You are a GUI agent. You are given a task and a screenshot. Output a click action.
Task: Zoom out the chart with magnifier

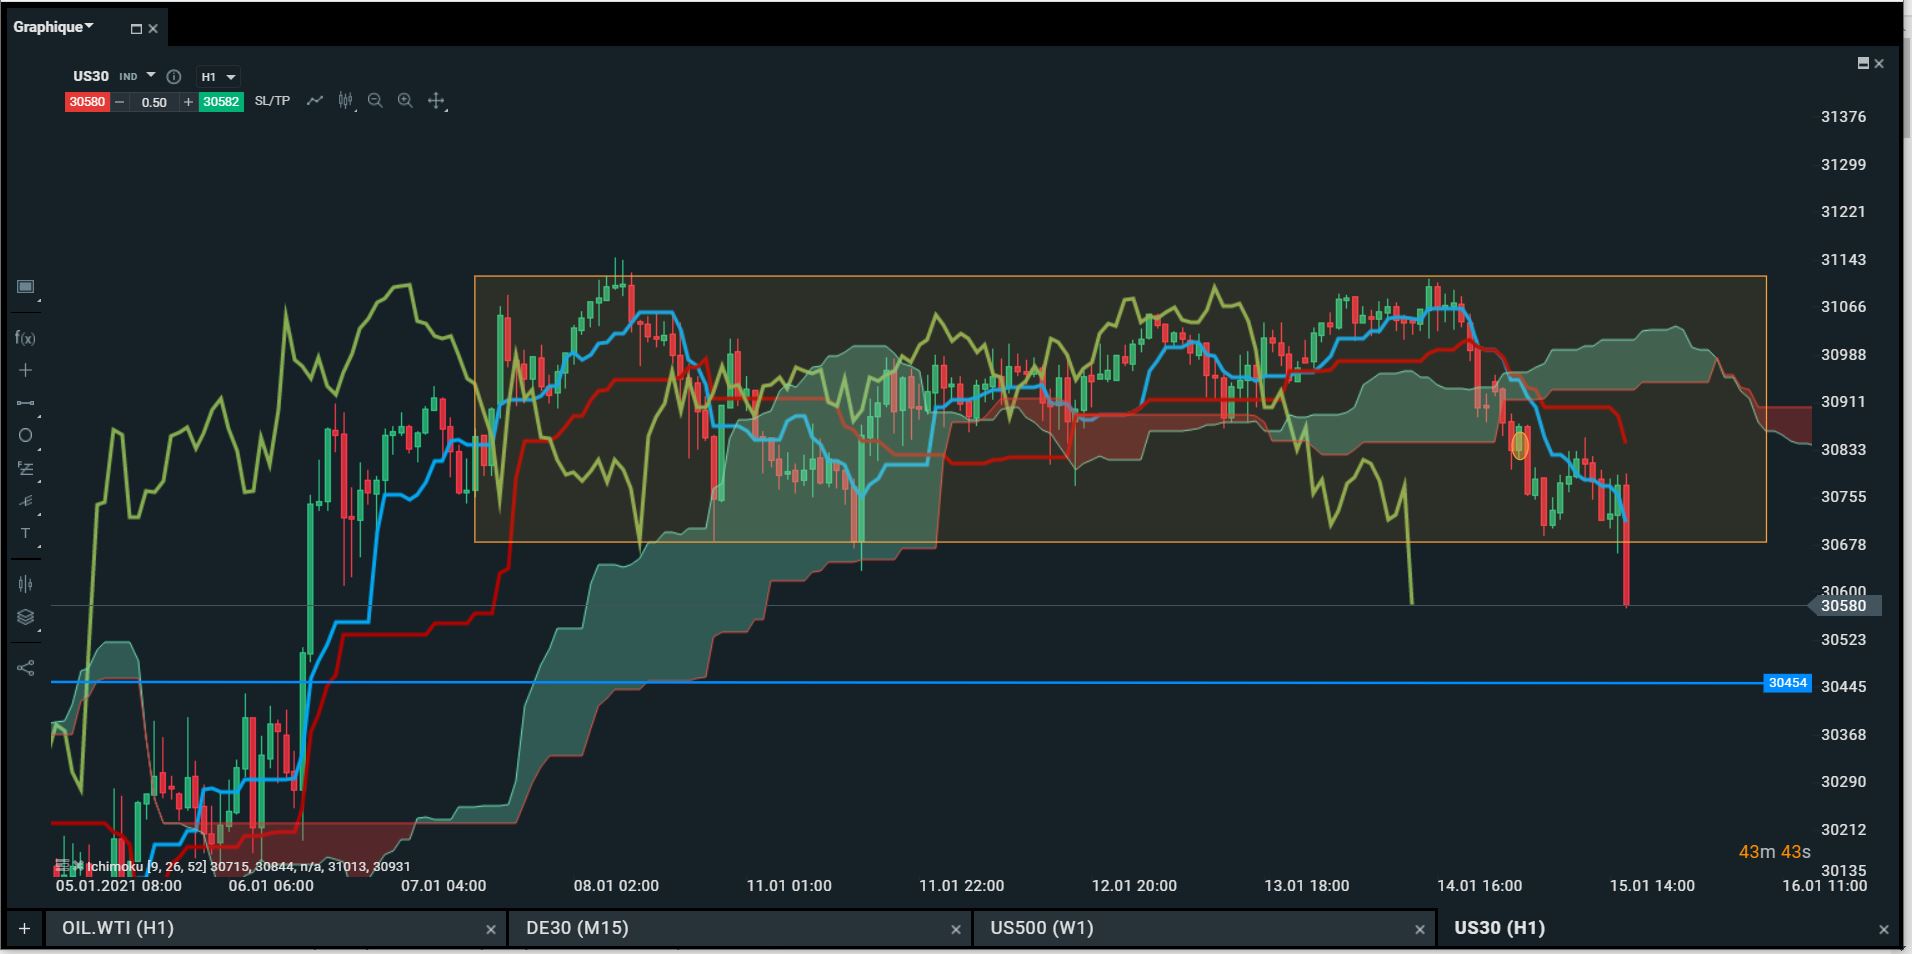(375, 101)
